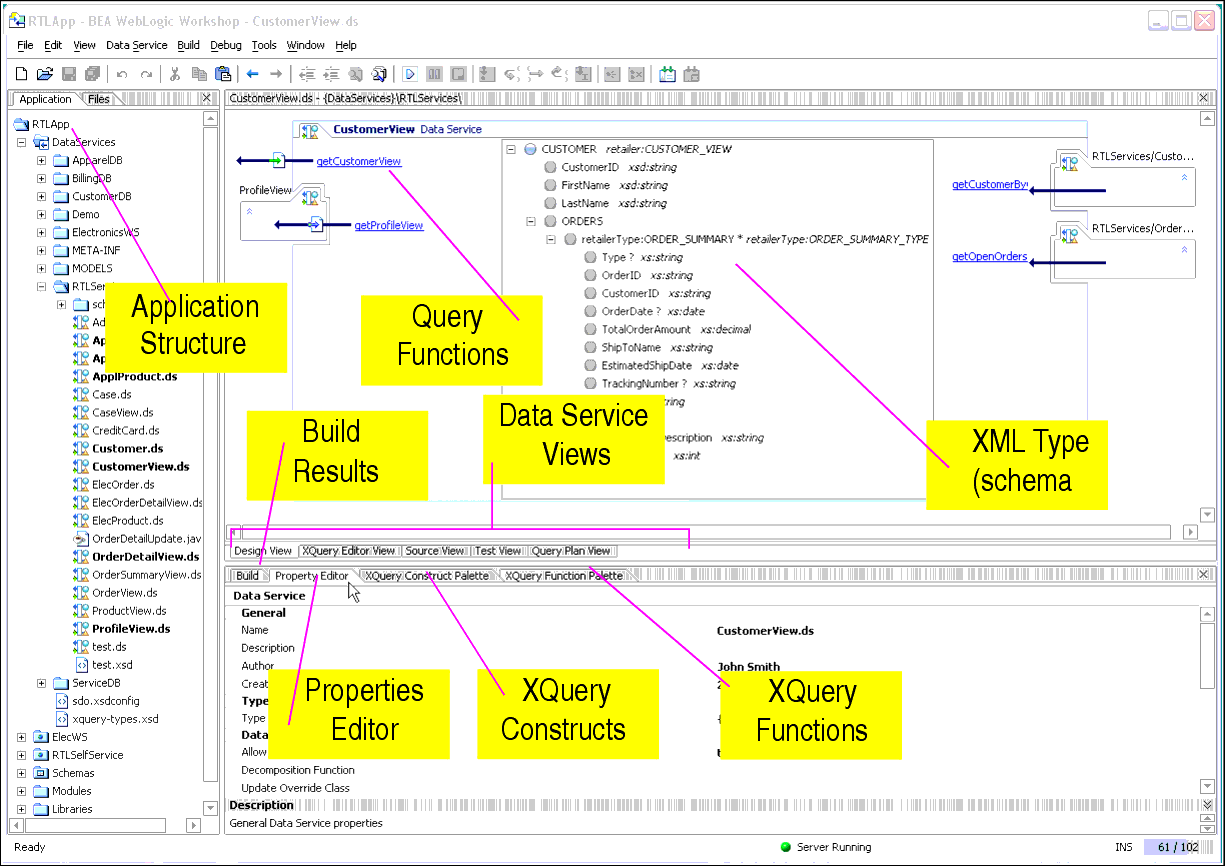Click the Save toolbar icon

point(69,74)
